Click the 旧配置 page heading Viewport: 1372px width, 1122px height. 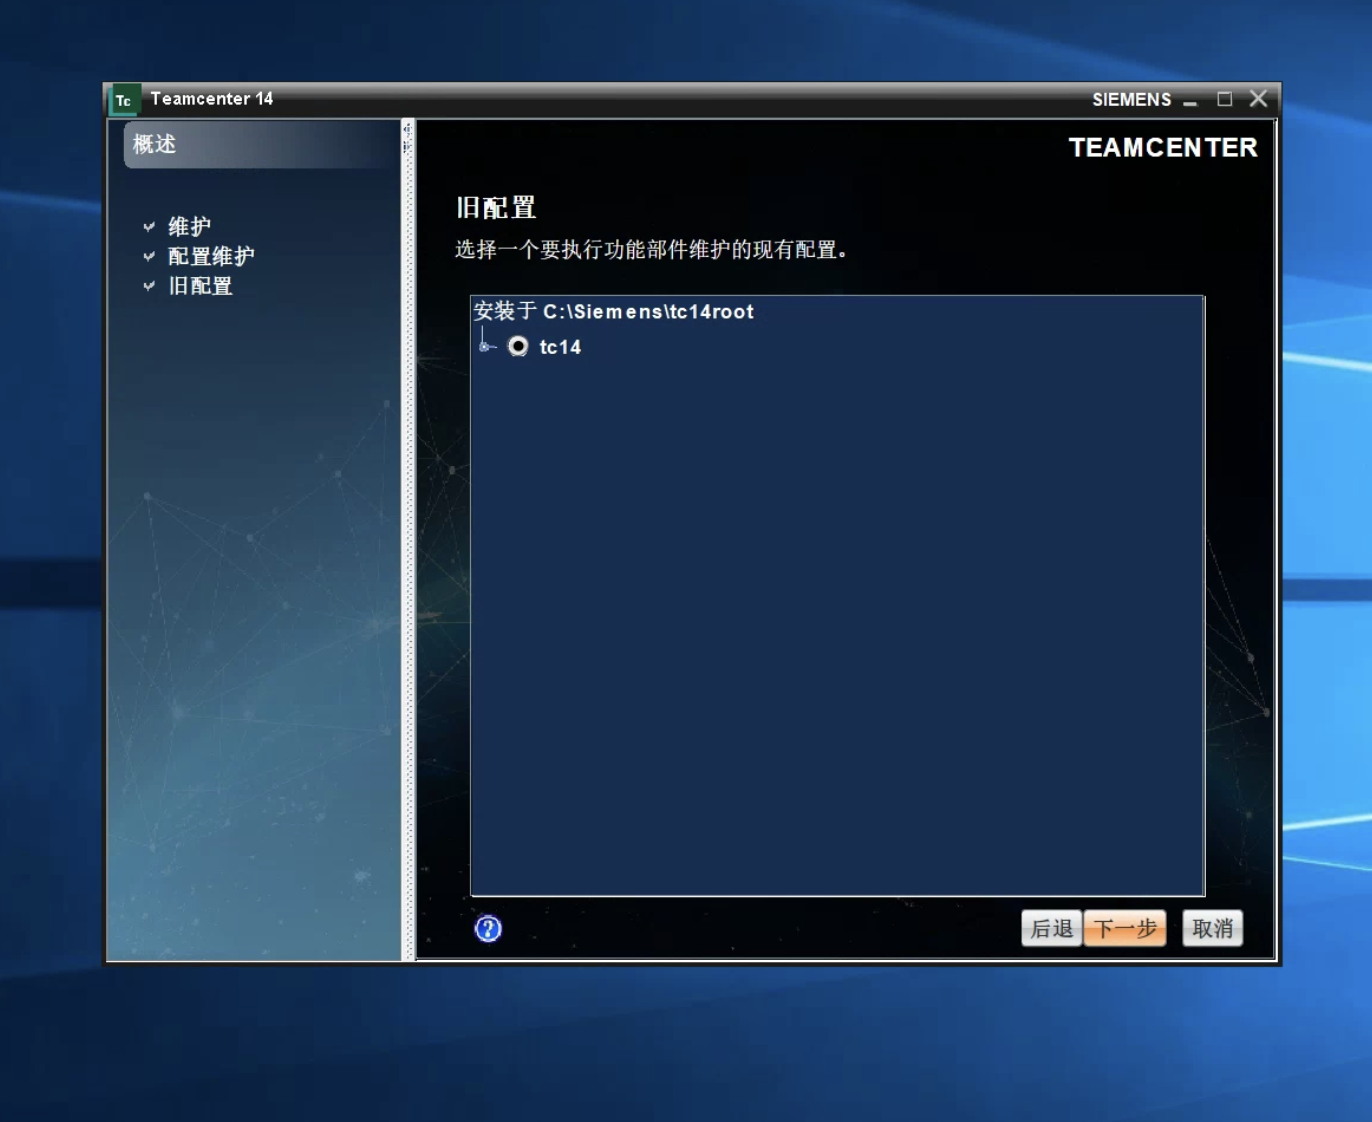(x=496, y=207)
